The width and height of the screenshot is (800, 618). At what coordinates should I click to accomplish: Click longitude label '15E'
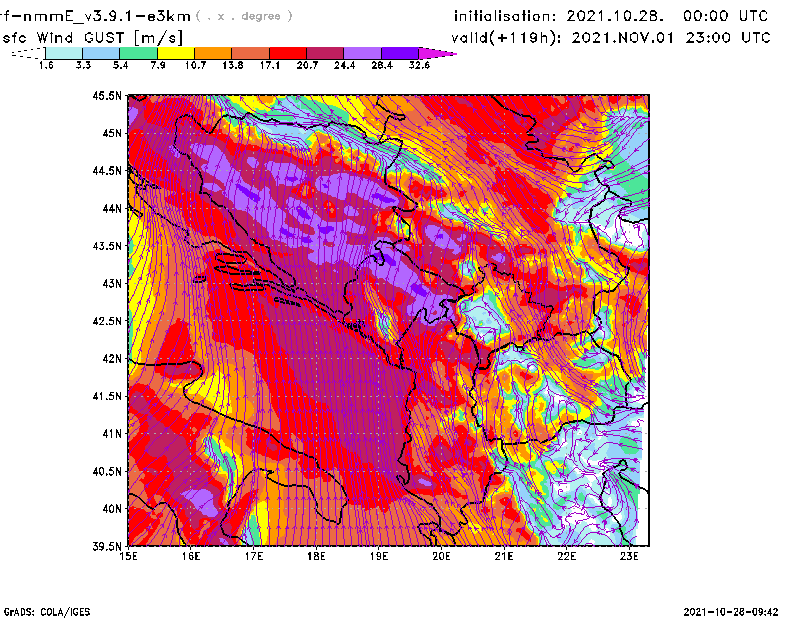pos(128,556)
